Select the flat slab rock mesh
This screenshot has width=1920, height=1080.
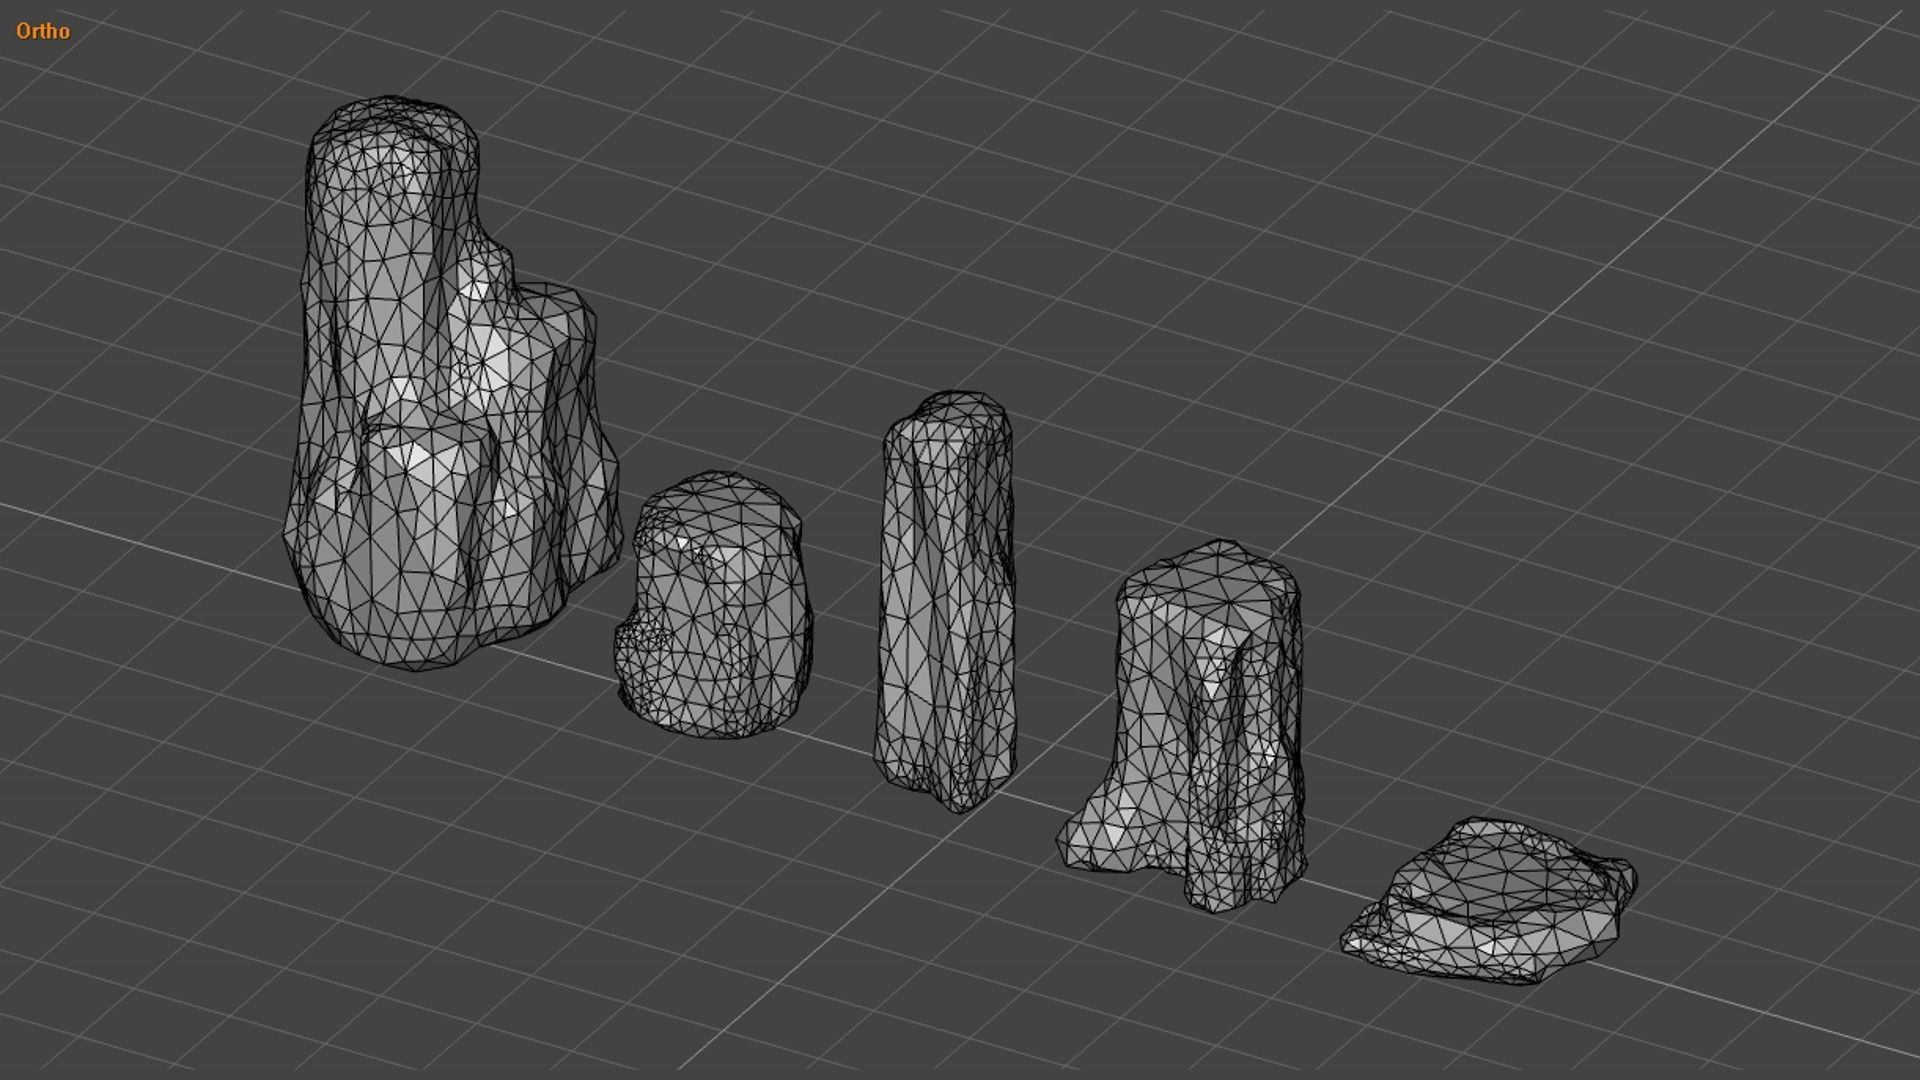tap(1488, 902)
